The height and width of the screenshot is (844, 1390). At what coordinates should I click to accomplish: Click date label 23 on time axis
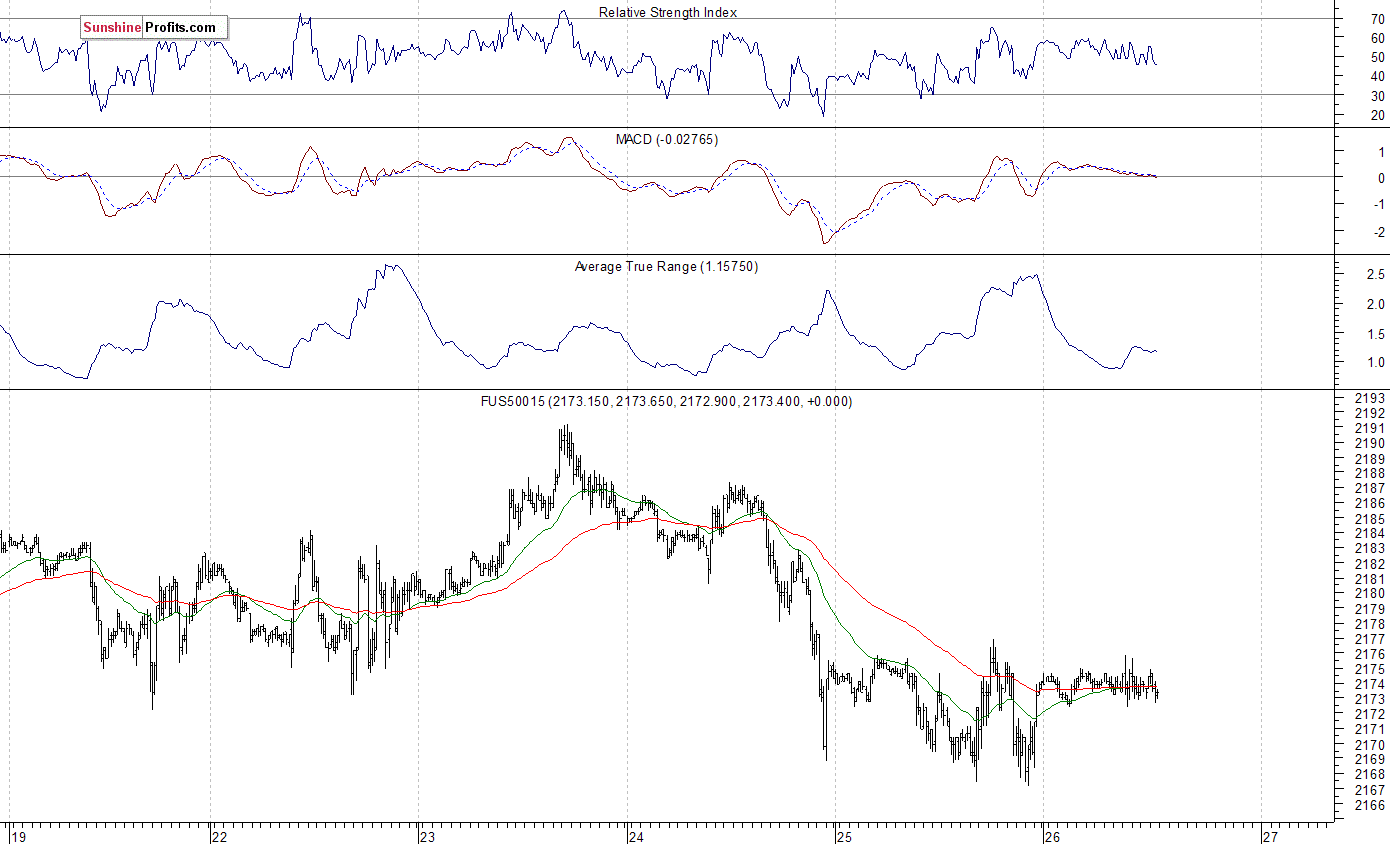pos(429,836)
